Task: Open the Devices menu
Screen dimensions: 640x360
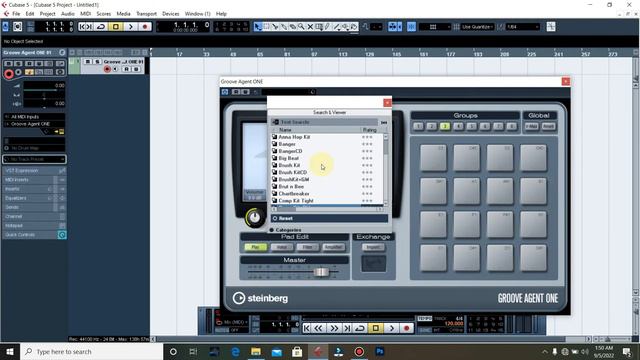Action: (171, 14)
